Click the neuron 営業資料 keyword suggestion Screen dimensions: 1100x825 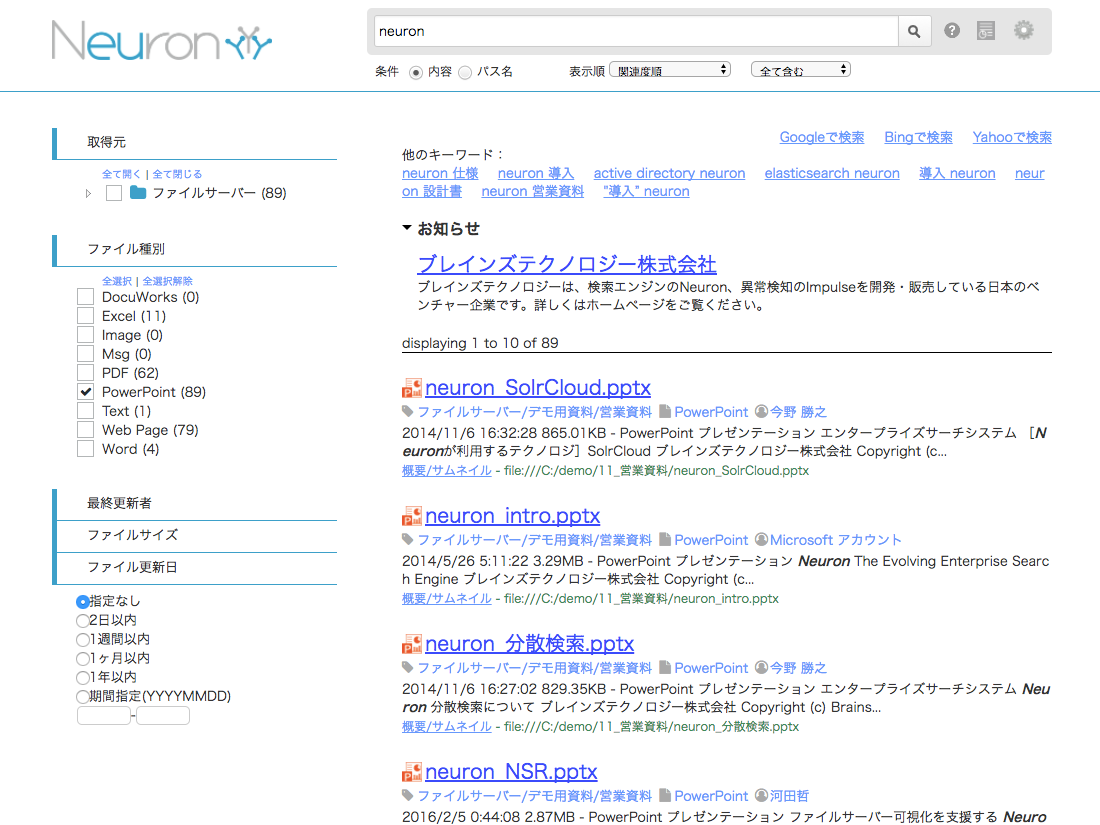click(x=532, y=192)
